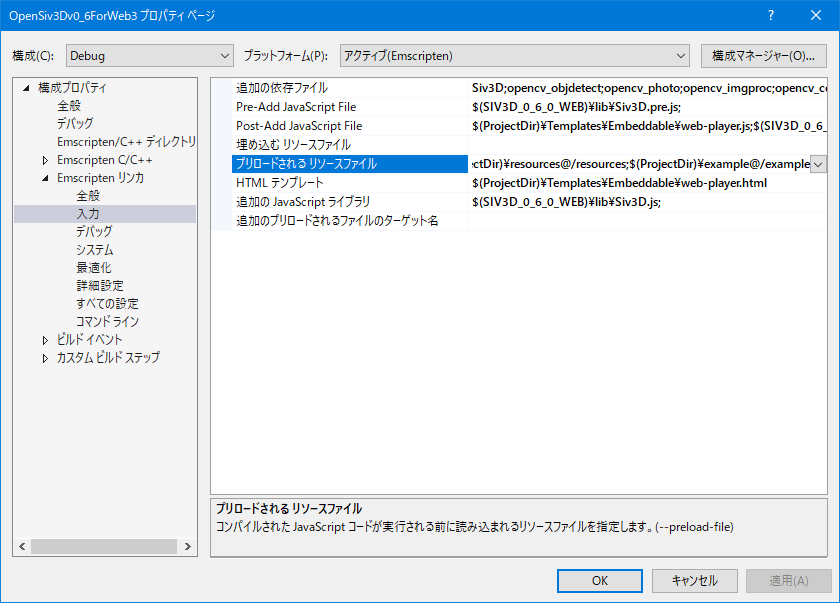Select コマンド ライン in the property tree
The height and width of the screenshot is (603, 840).
pyautogui.click(x=107, y=322)
